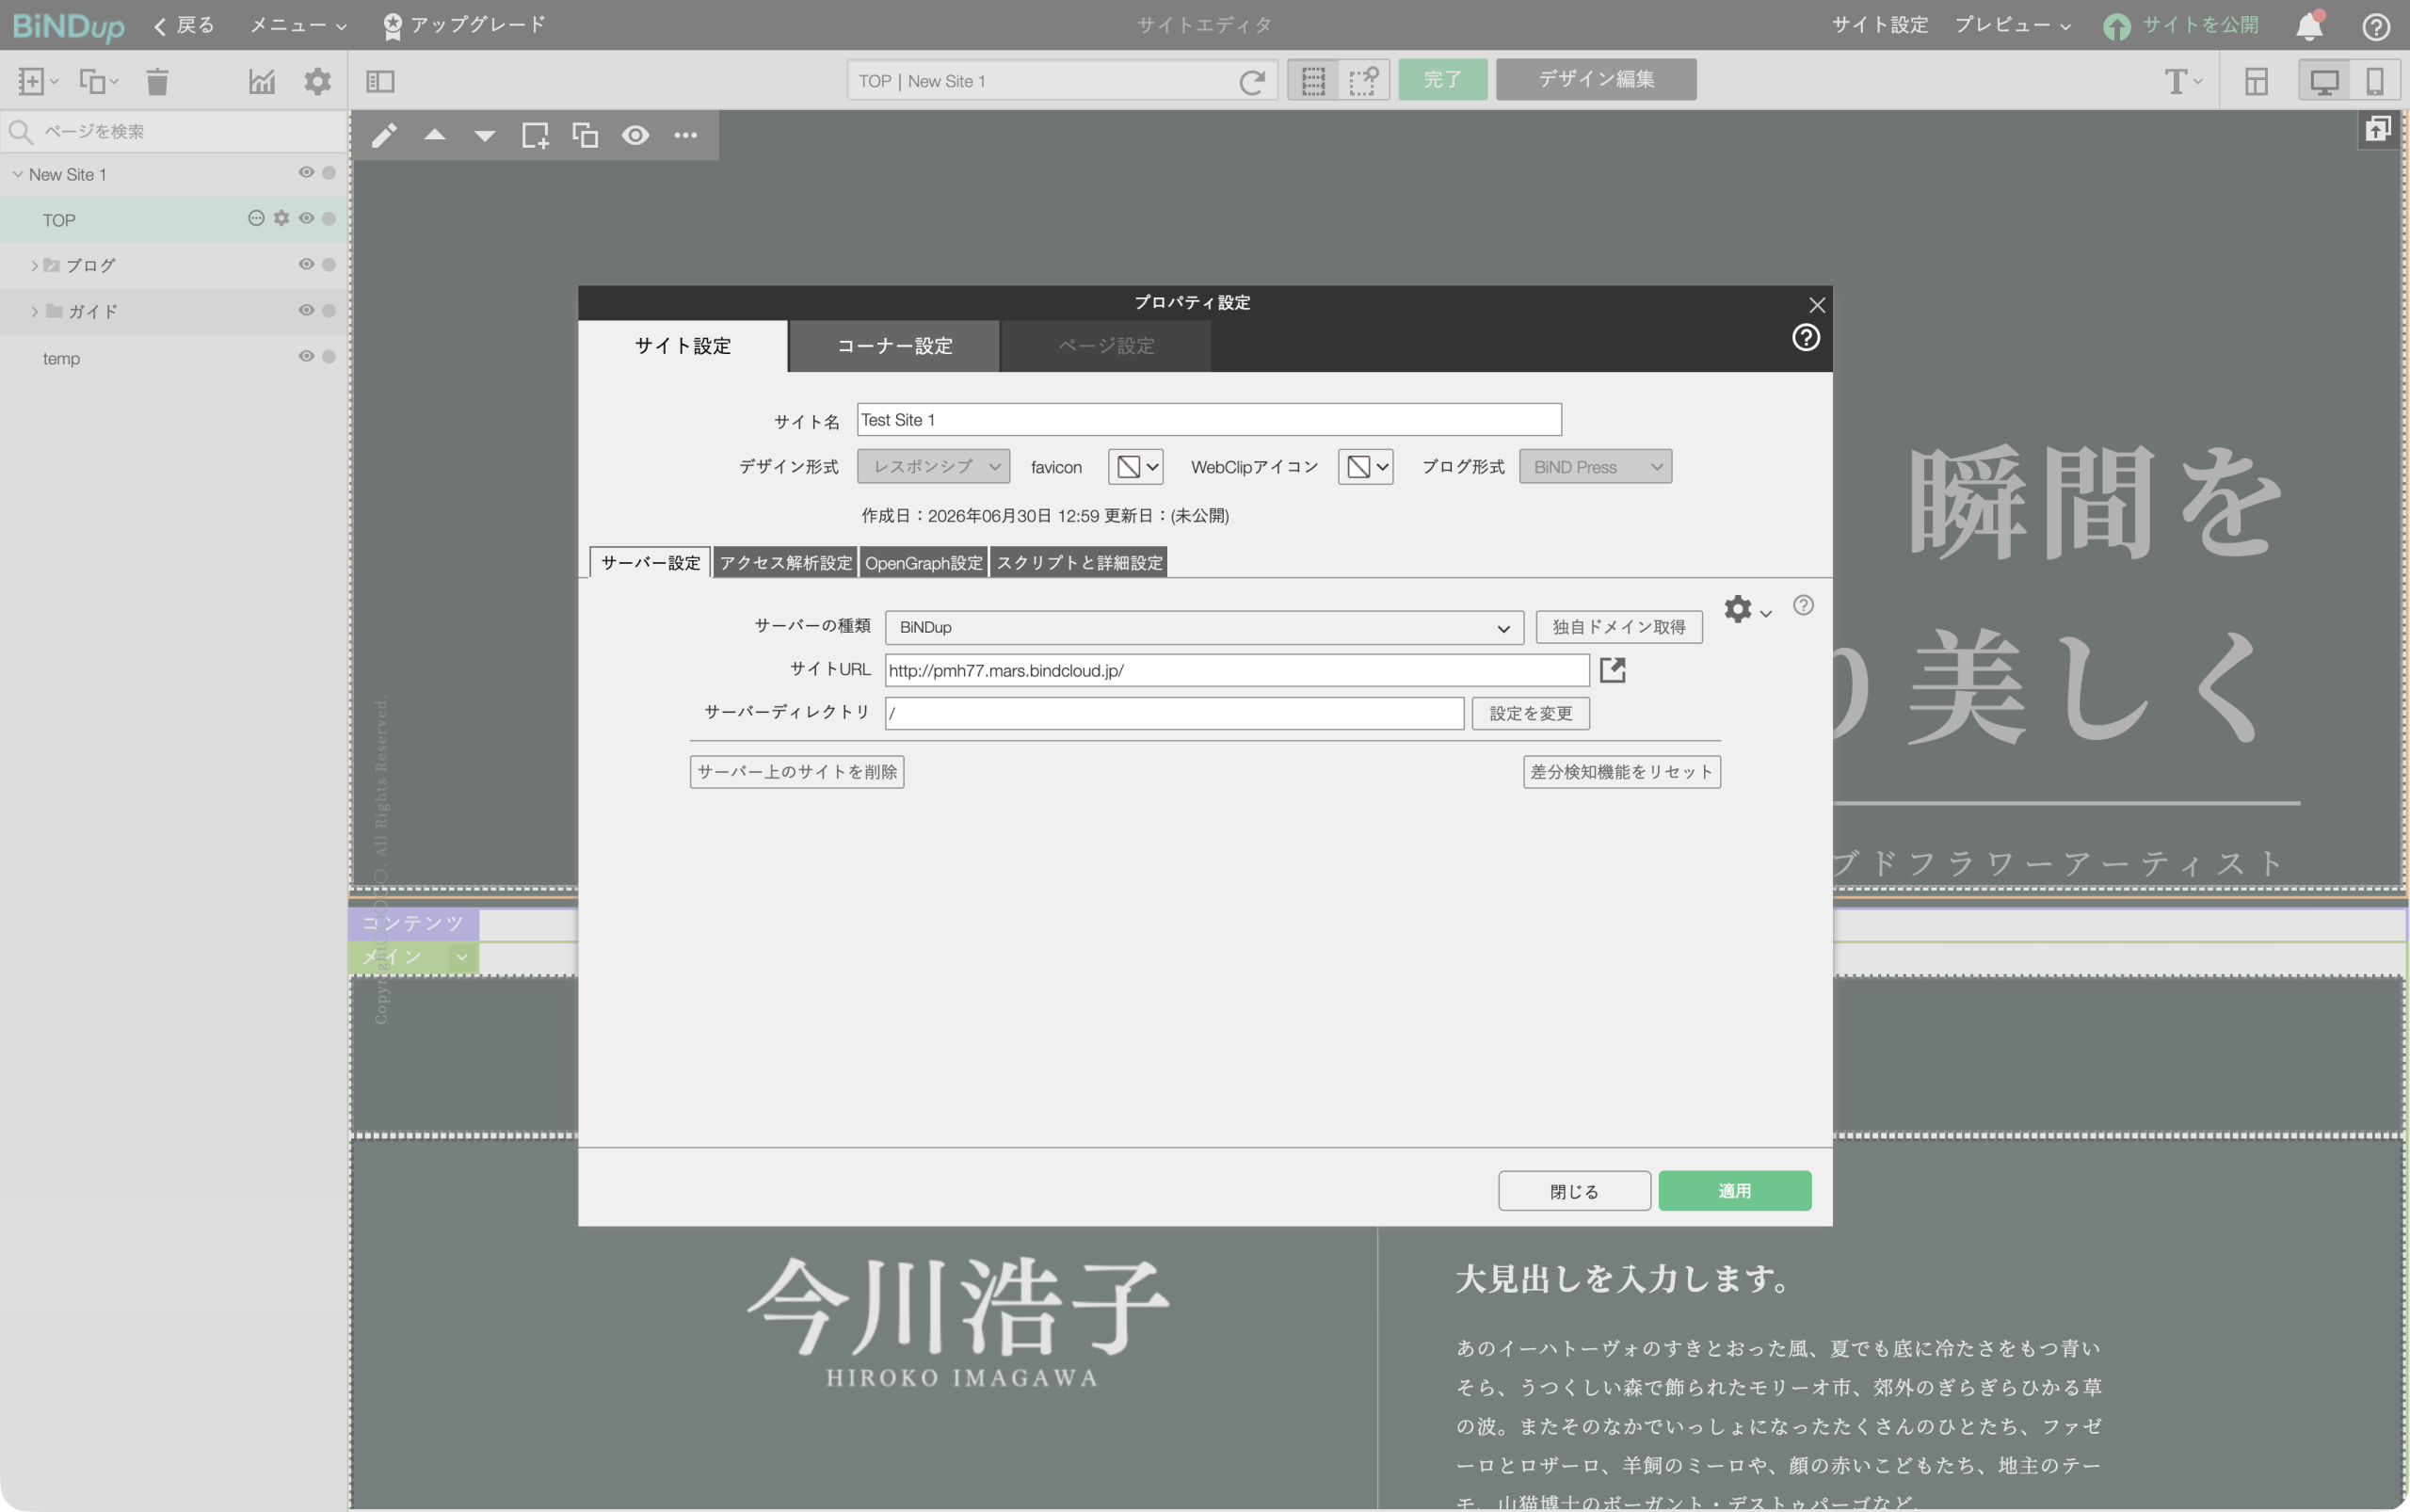Image resolution: width=2410 pixels, height=1512 pixels.
Task: Expand the ブログ folder
Action: (34, 266)
